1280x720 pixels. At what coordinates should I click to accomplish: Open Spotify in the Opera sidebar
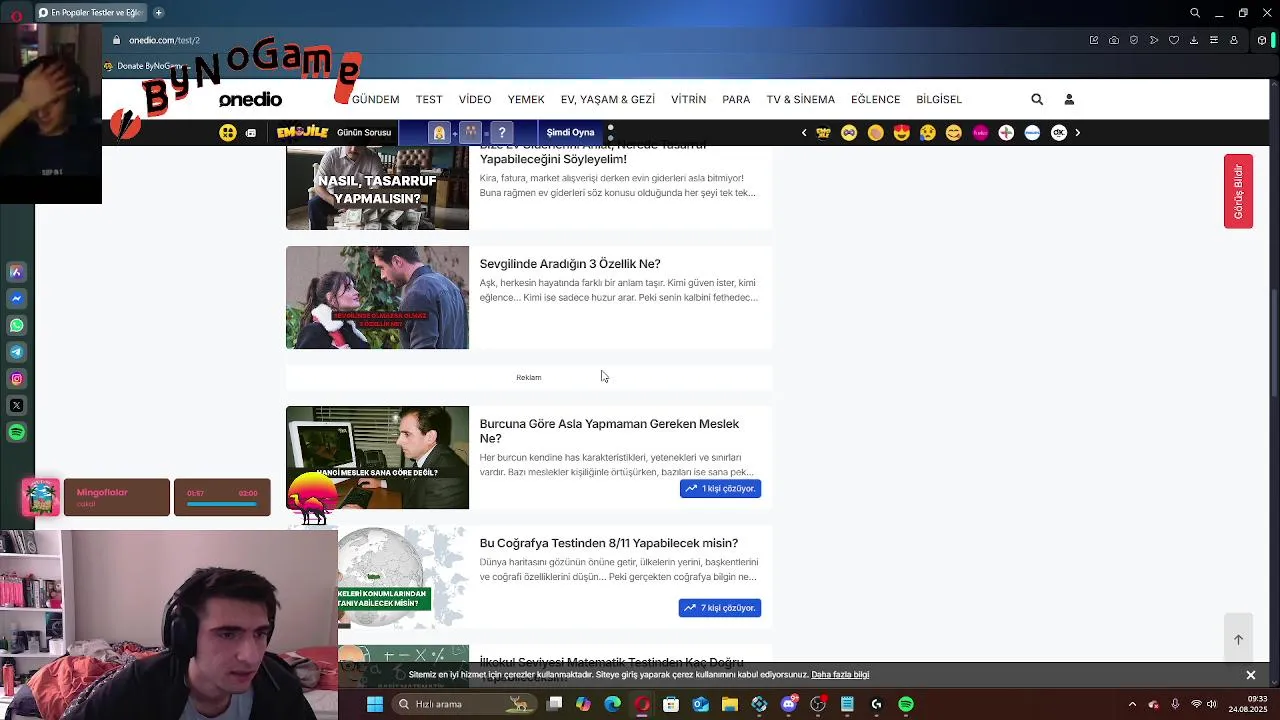pyautogui.click(x=17, y=432)
